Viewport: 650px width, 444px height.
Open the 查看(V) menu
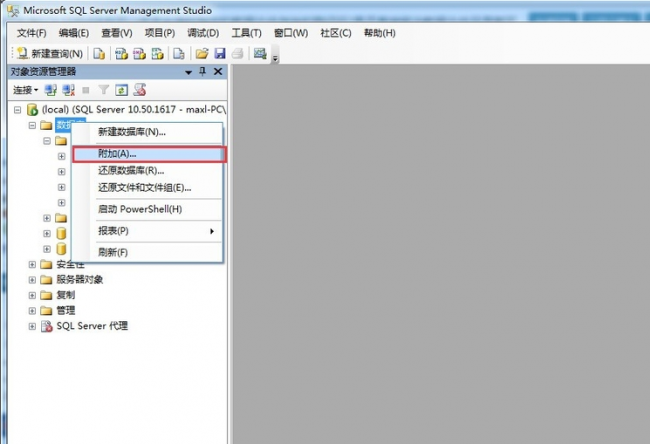(117, 33)
